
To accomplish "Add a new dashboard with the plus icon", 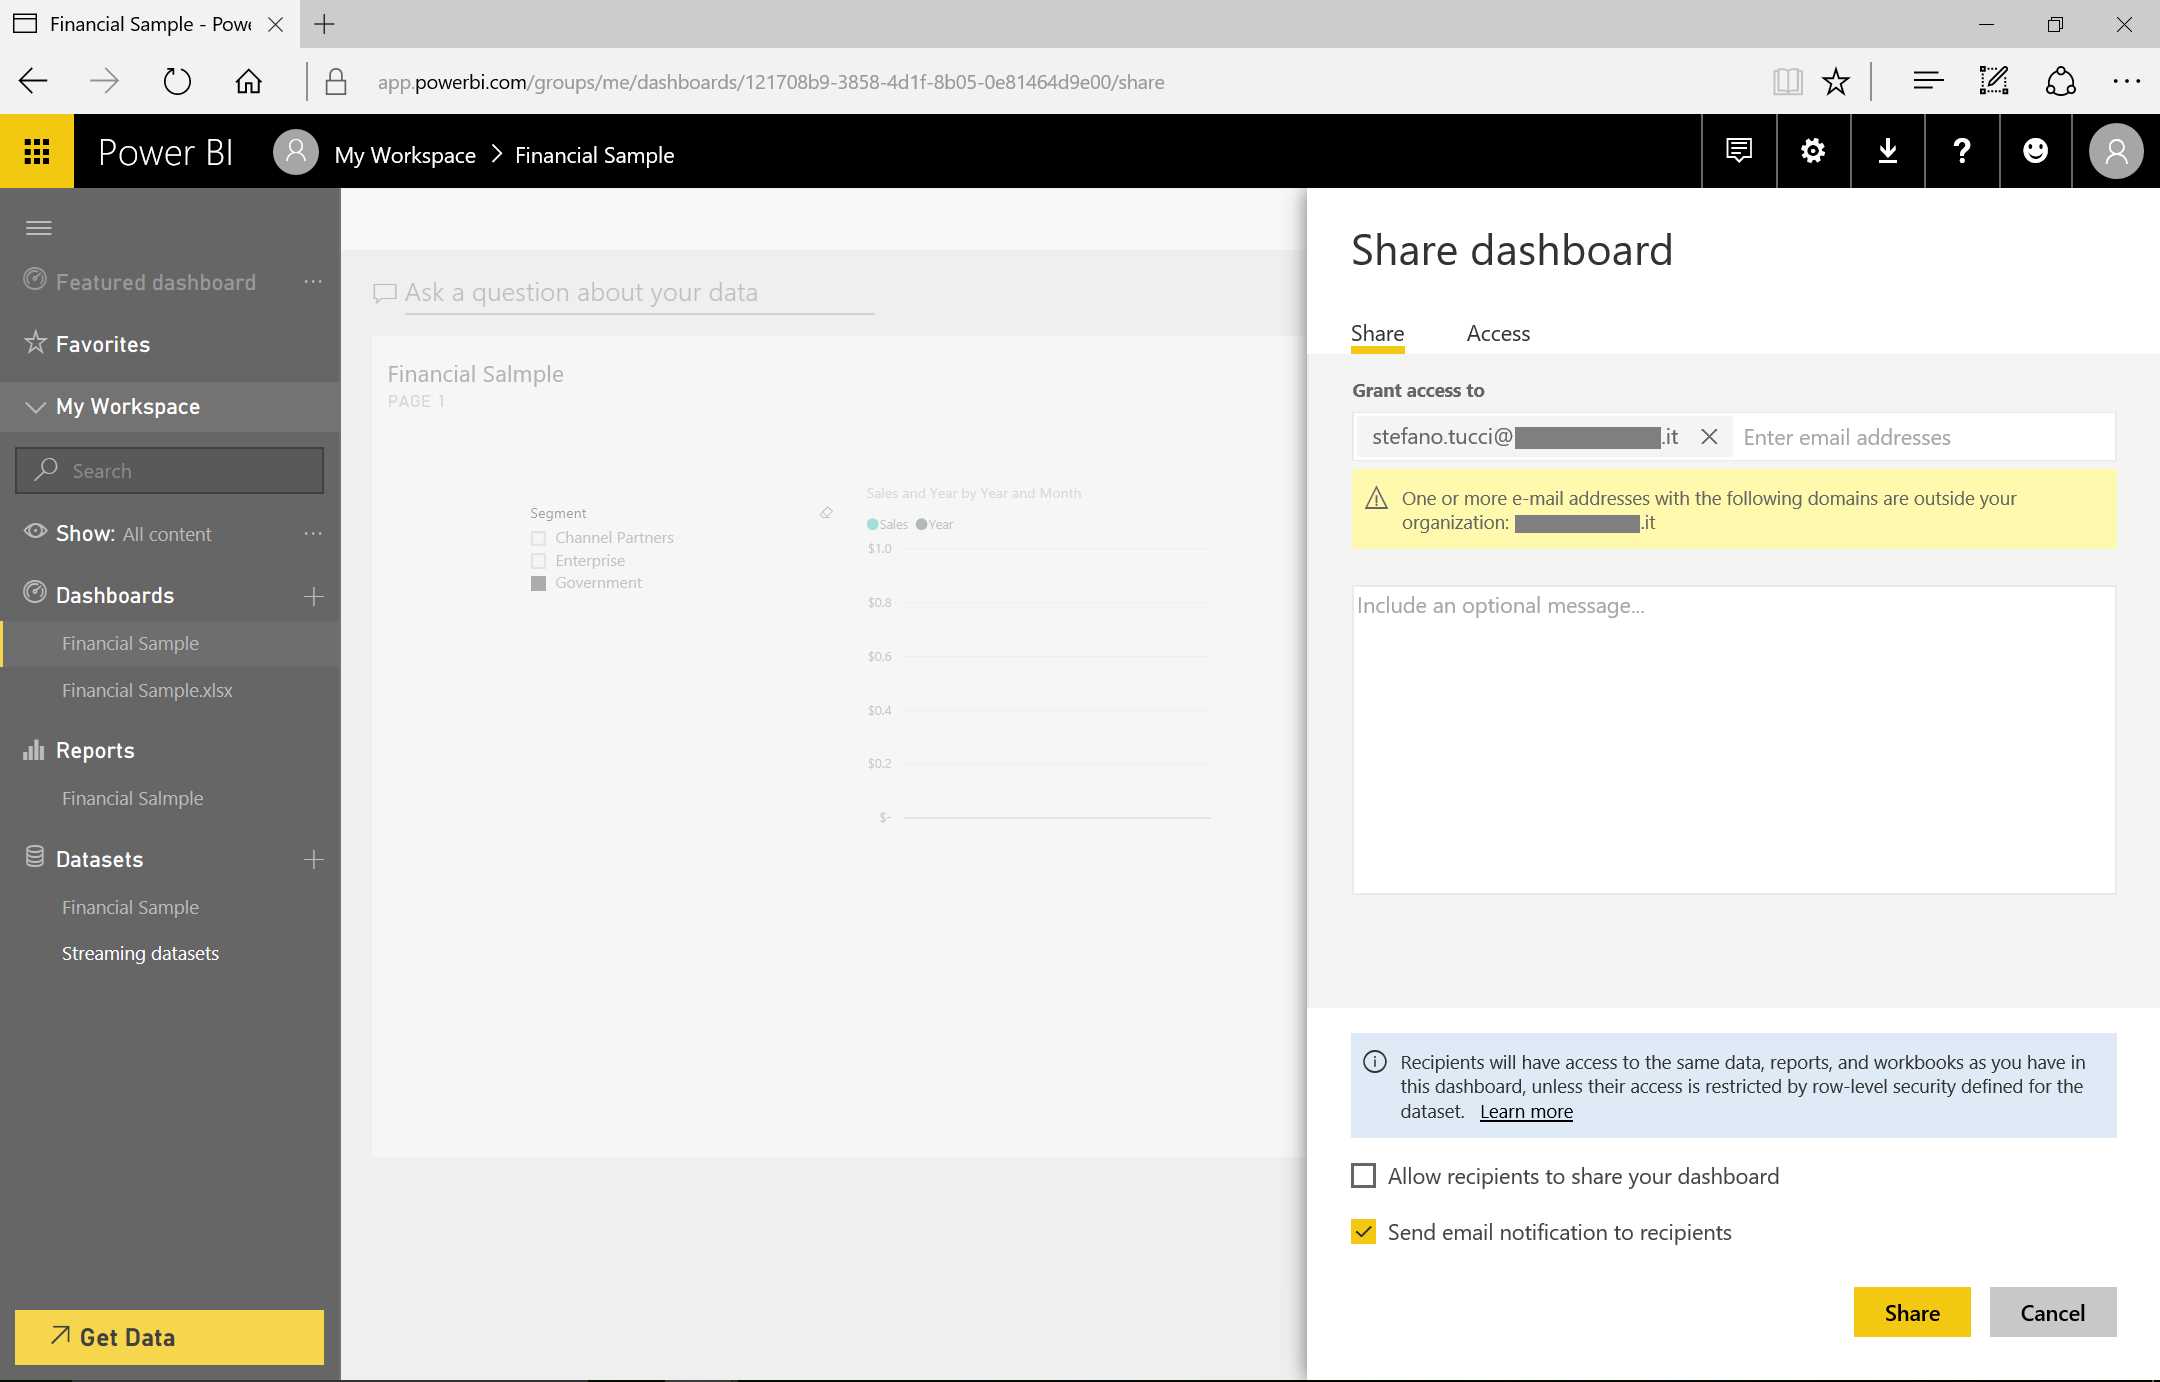I will point(313,595).
